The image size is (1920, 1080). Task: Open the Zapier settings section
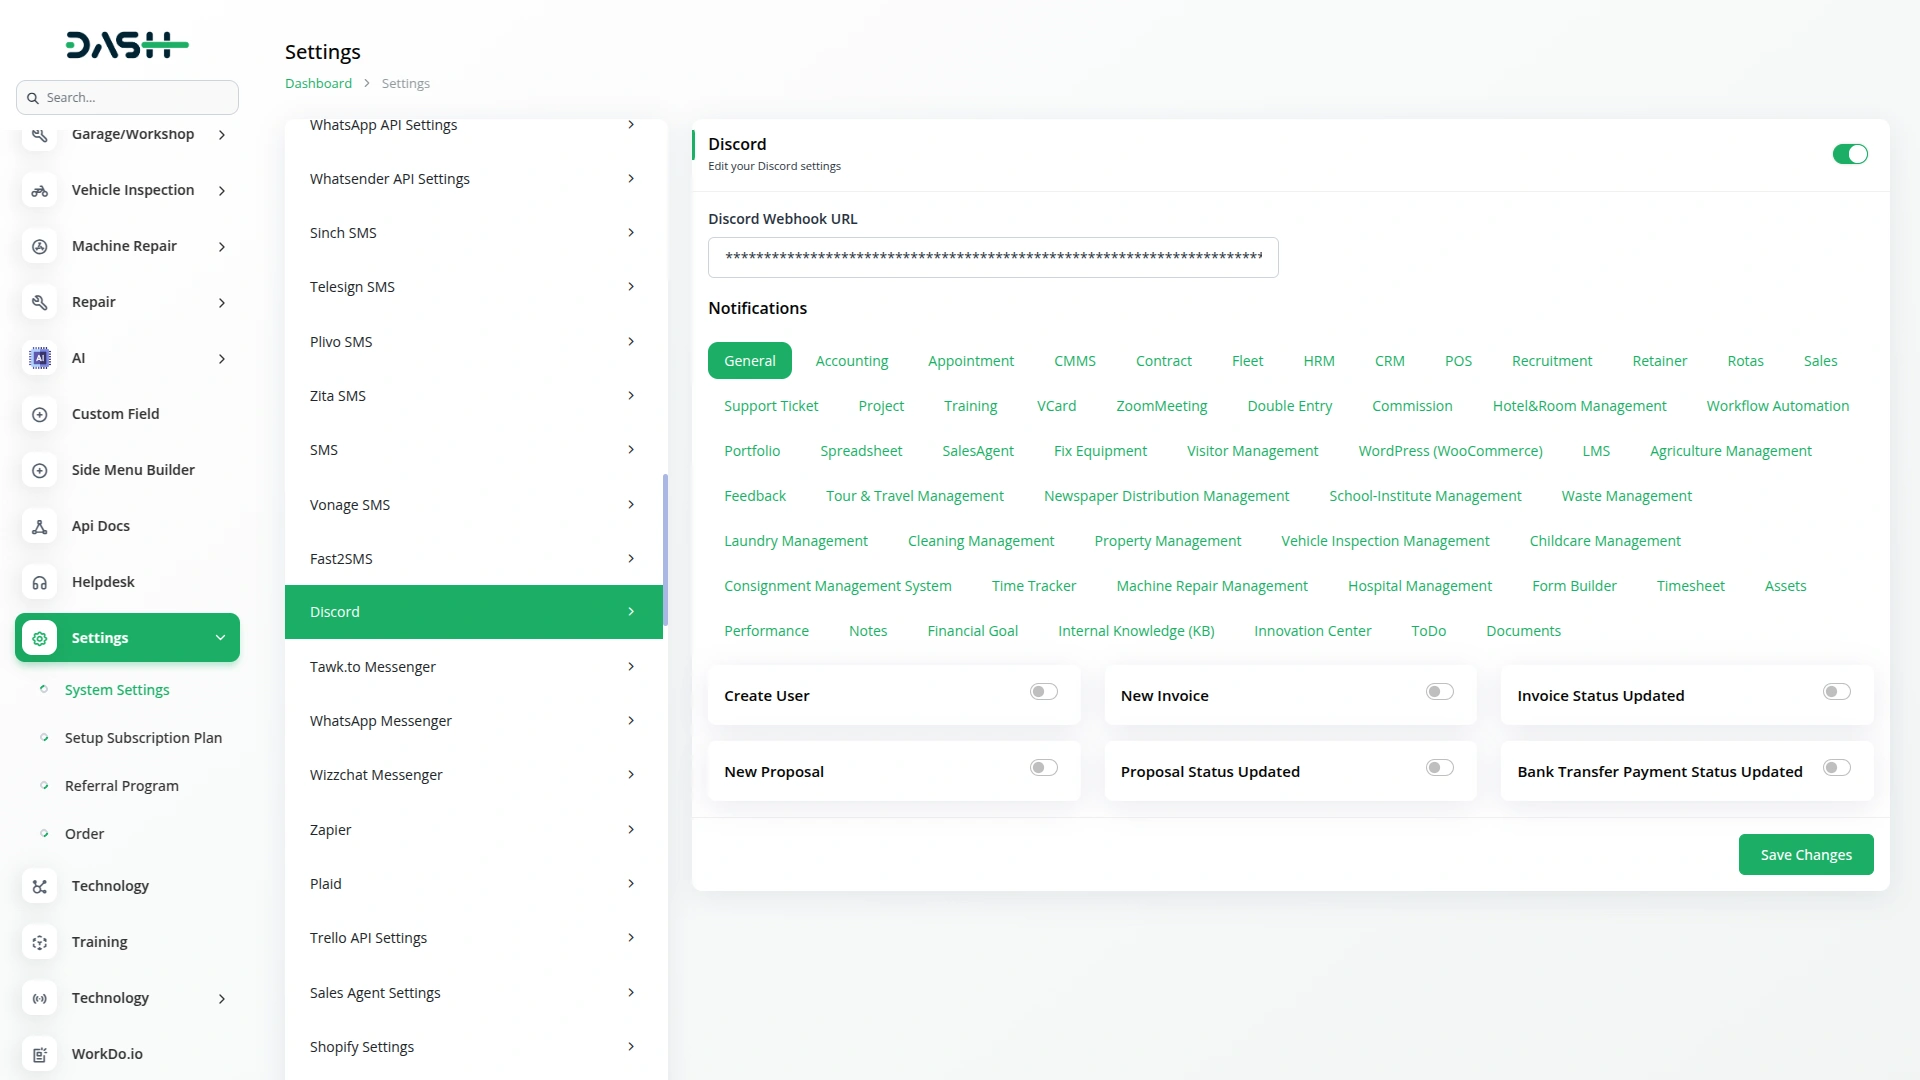[473, 830]
